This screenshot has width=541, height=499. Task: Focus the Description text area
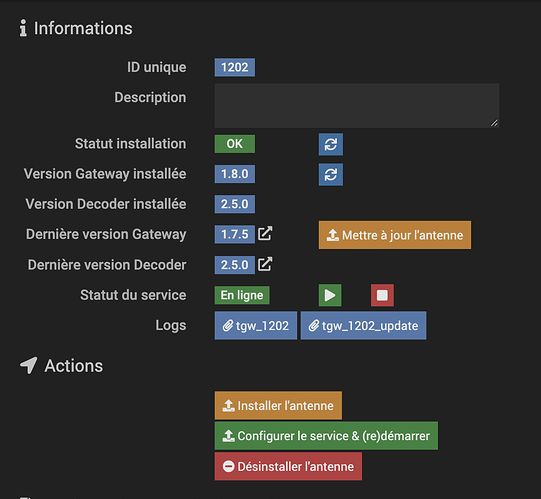pos(357,106)
